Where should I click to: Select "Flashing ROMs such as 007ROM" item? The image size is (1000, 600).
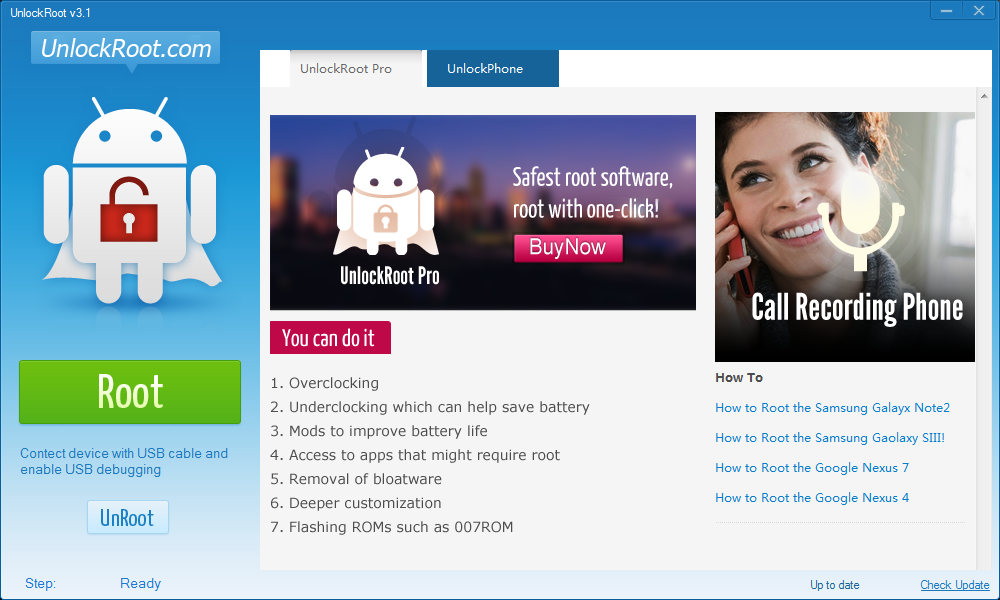(392, 527)
